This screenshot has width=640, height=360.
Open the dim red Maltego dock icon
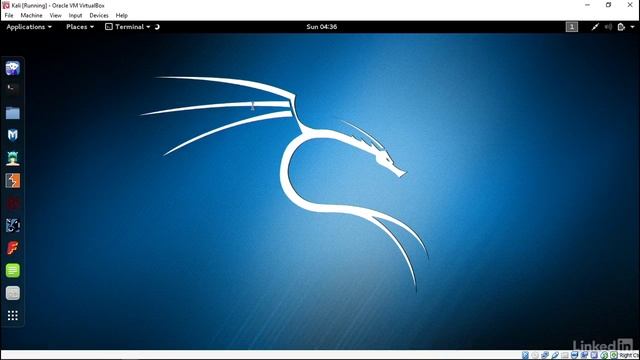(x=13, y=203)
